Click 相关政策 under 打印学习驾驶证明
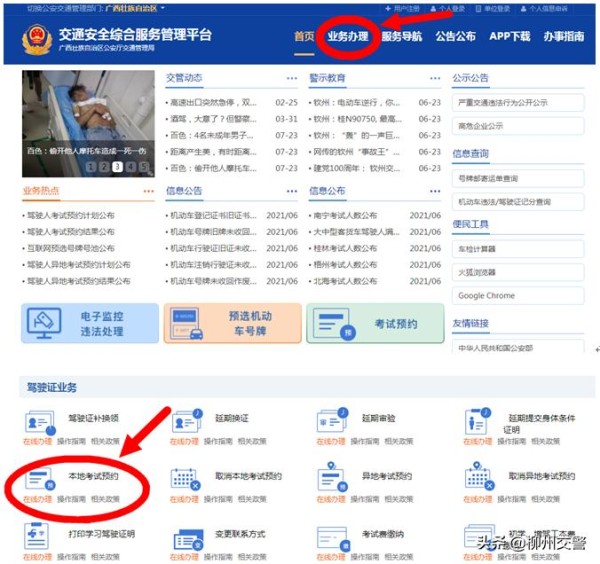The image size is (600, 564). tap(105, 557)
